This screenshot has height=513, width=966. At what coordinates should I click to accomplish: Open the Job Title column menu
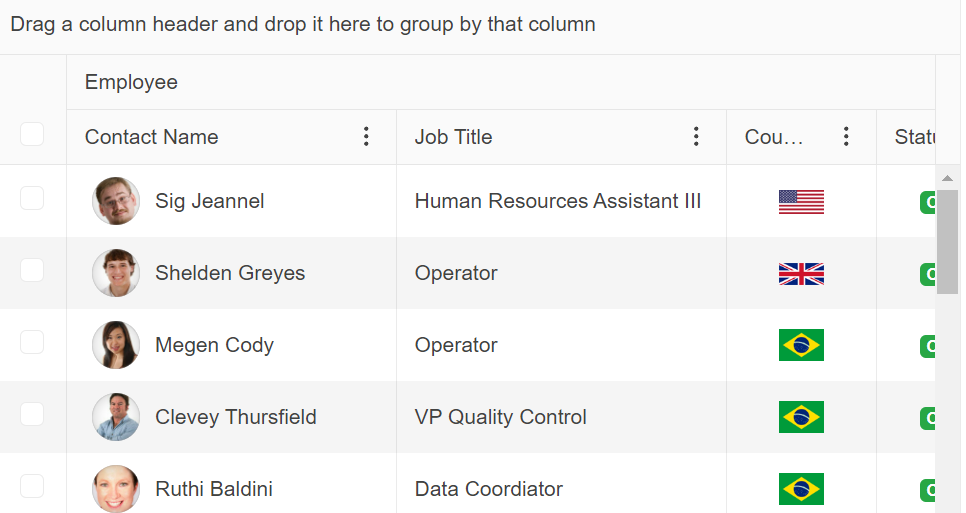(697, 137)
